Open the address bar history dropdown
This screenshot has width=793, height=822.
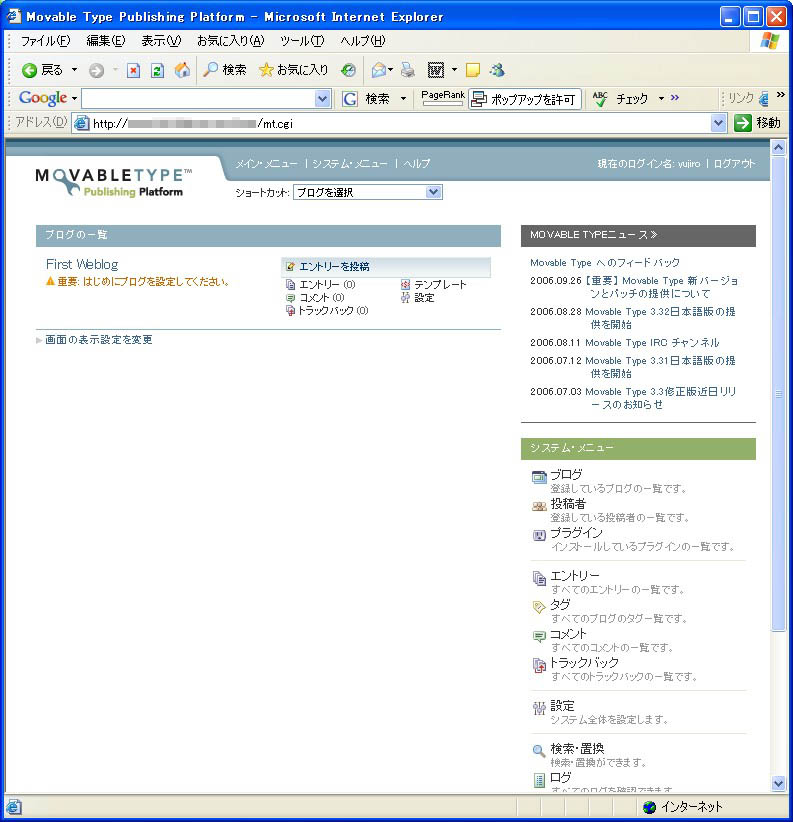click(x=718, y=123)
